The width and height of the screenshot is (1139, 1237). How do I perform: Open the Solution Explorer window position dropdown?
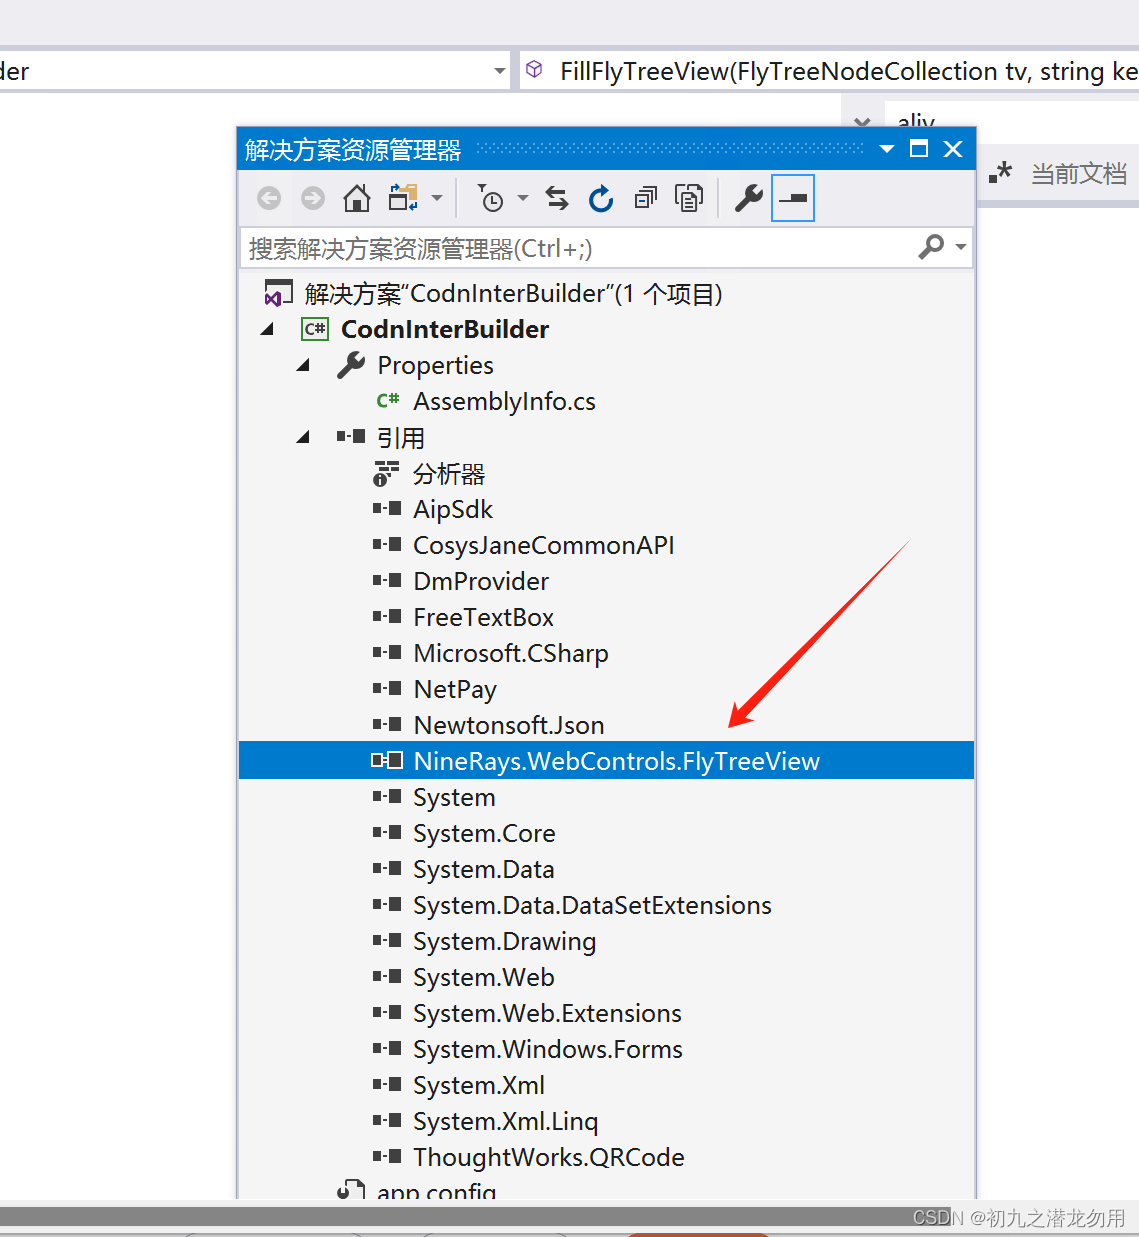[887, 149]
